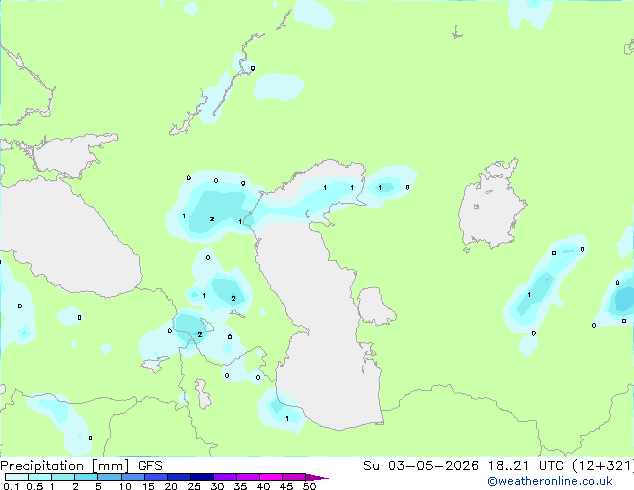Click the '0.5' legend scale value
Screen dimensions: 634x490
point(35,486)
